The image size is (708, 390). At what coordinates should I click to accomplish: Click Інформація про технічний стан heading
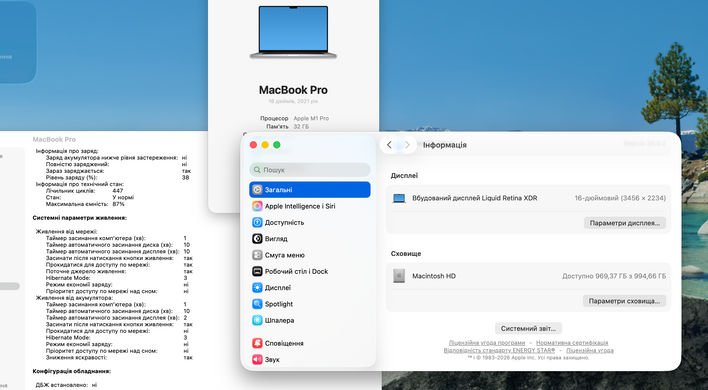[79, 184]
